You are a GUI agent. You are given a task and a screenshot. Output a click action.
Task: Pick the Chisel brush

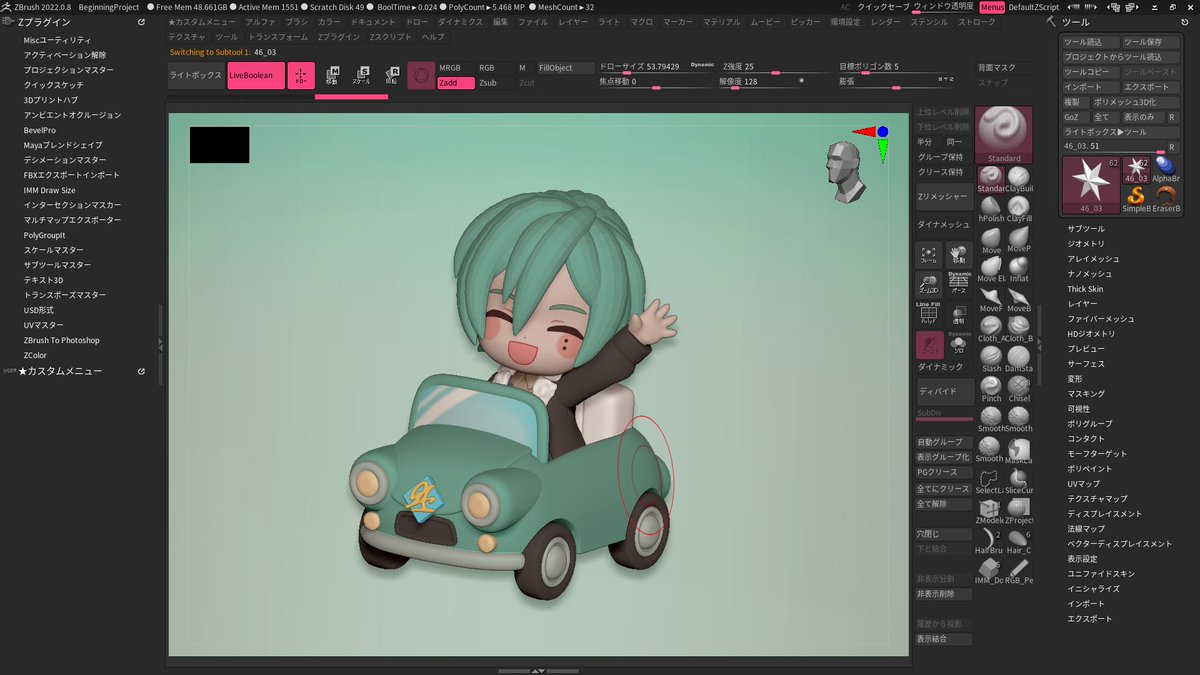[x=1019, y=389]
